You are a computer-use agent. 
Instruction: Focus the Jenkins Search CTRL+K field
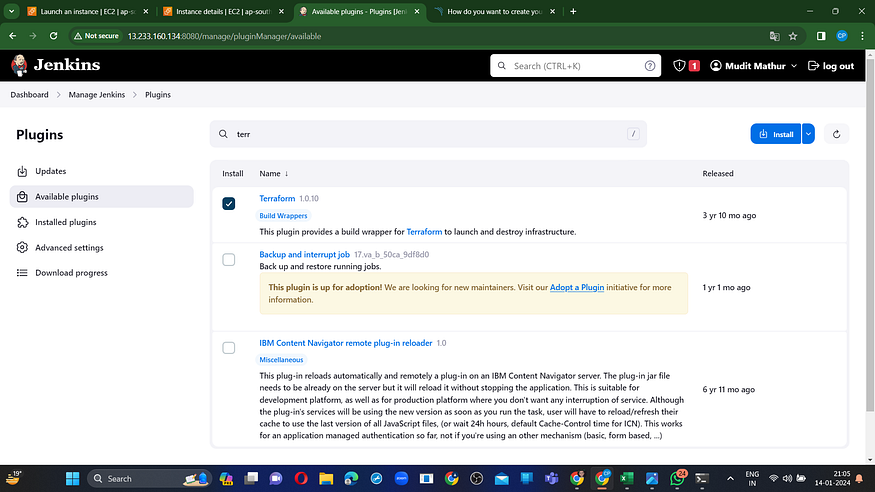575,66
